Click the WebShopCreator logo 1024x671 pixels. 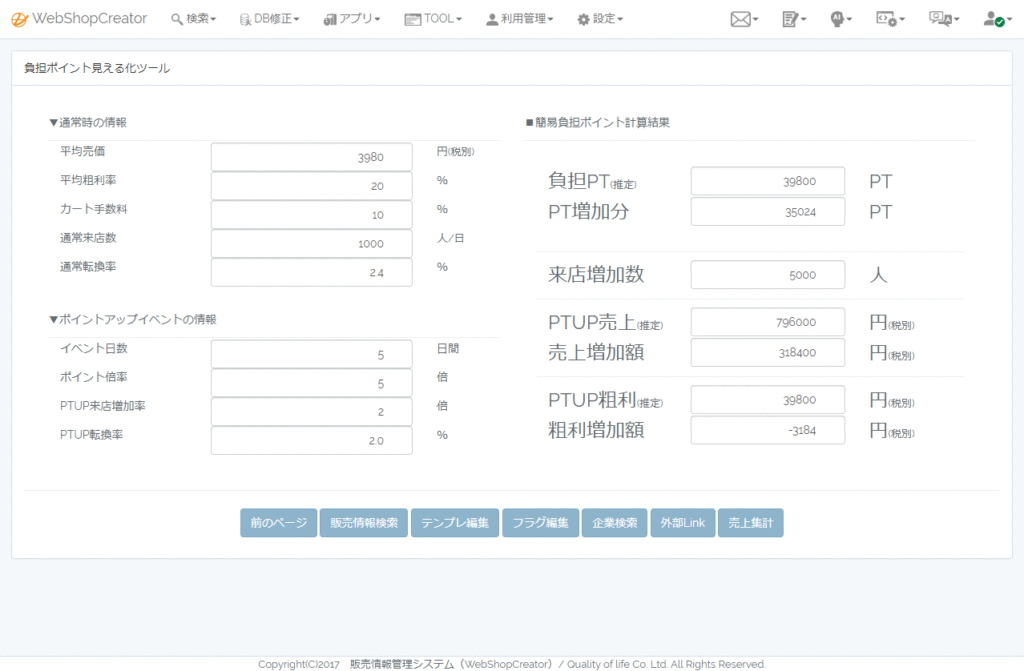pyautogui.click(x=79, y=19)
